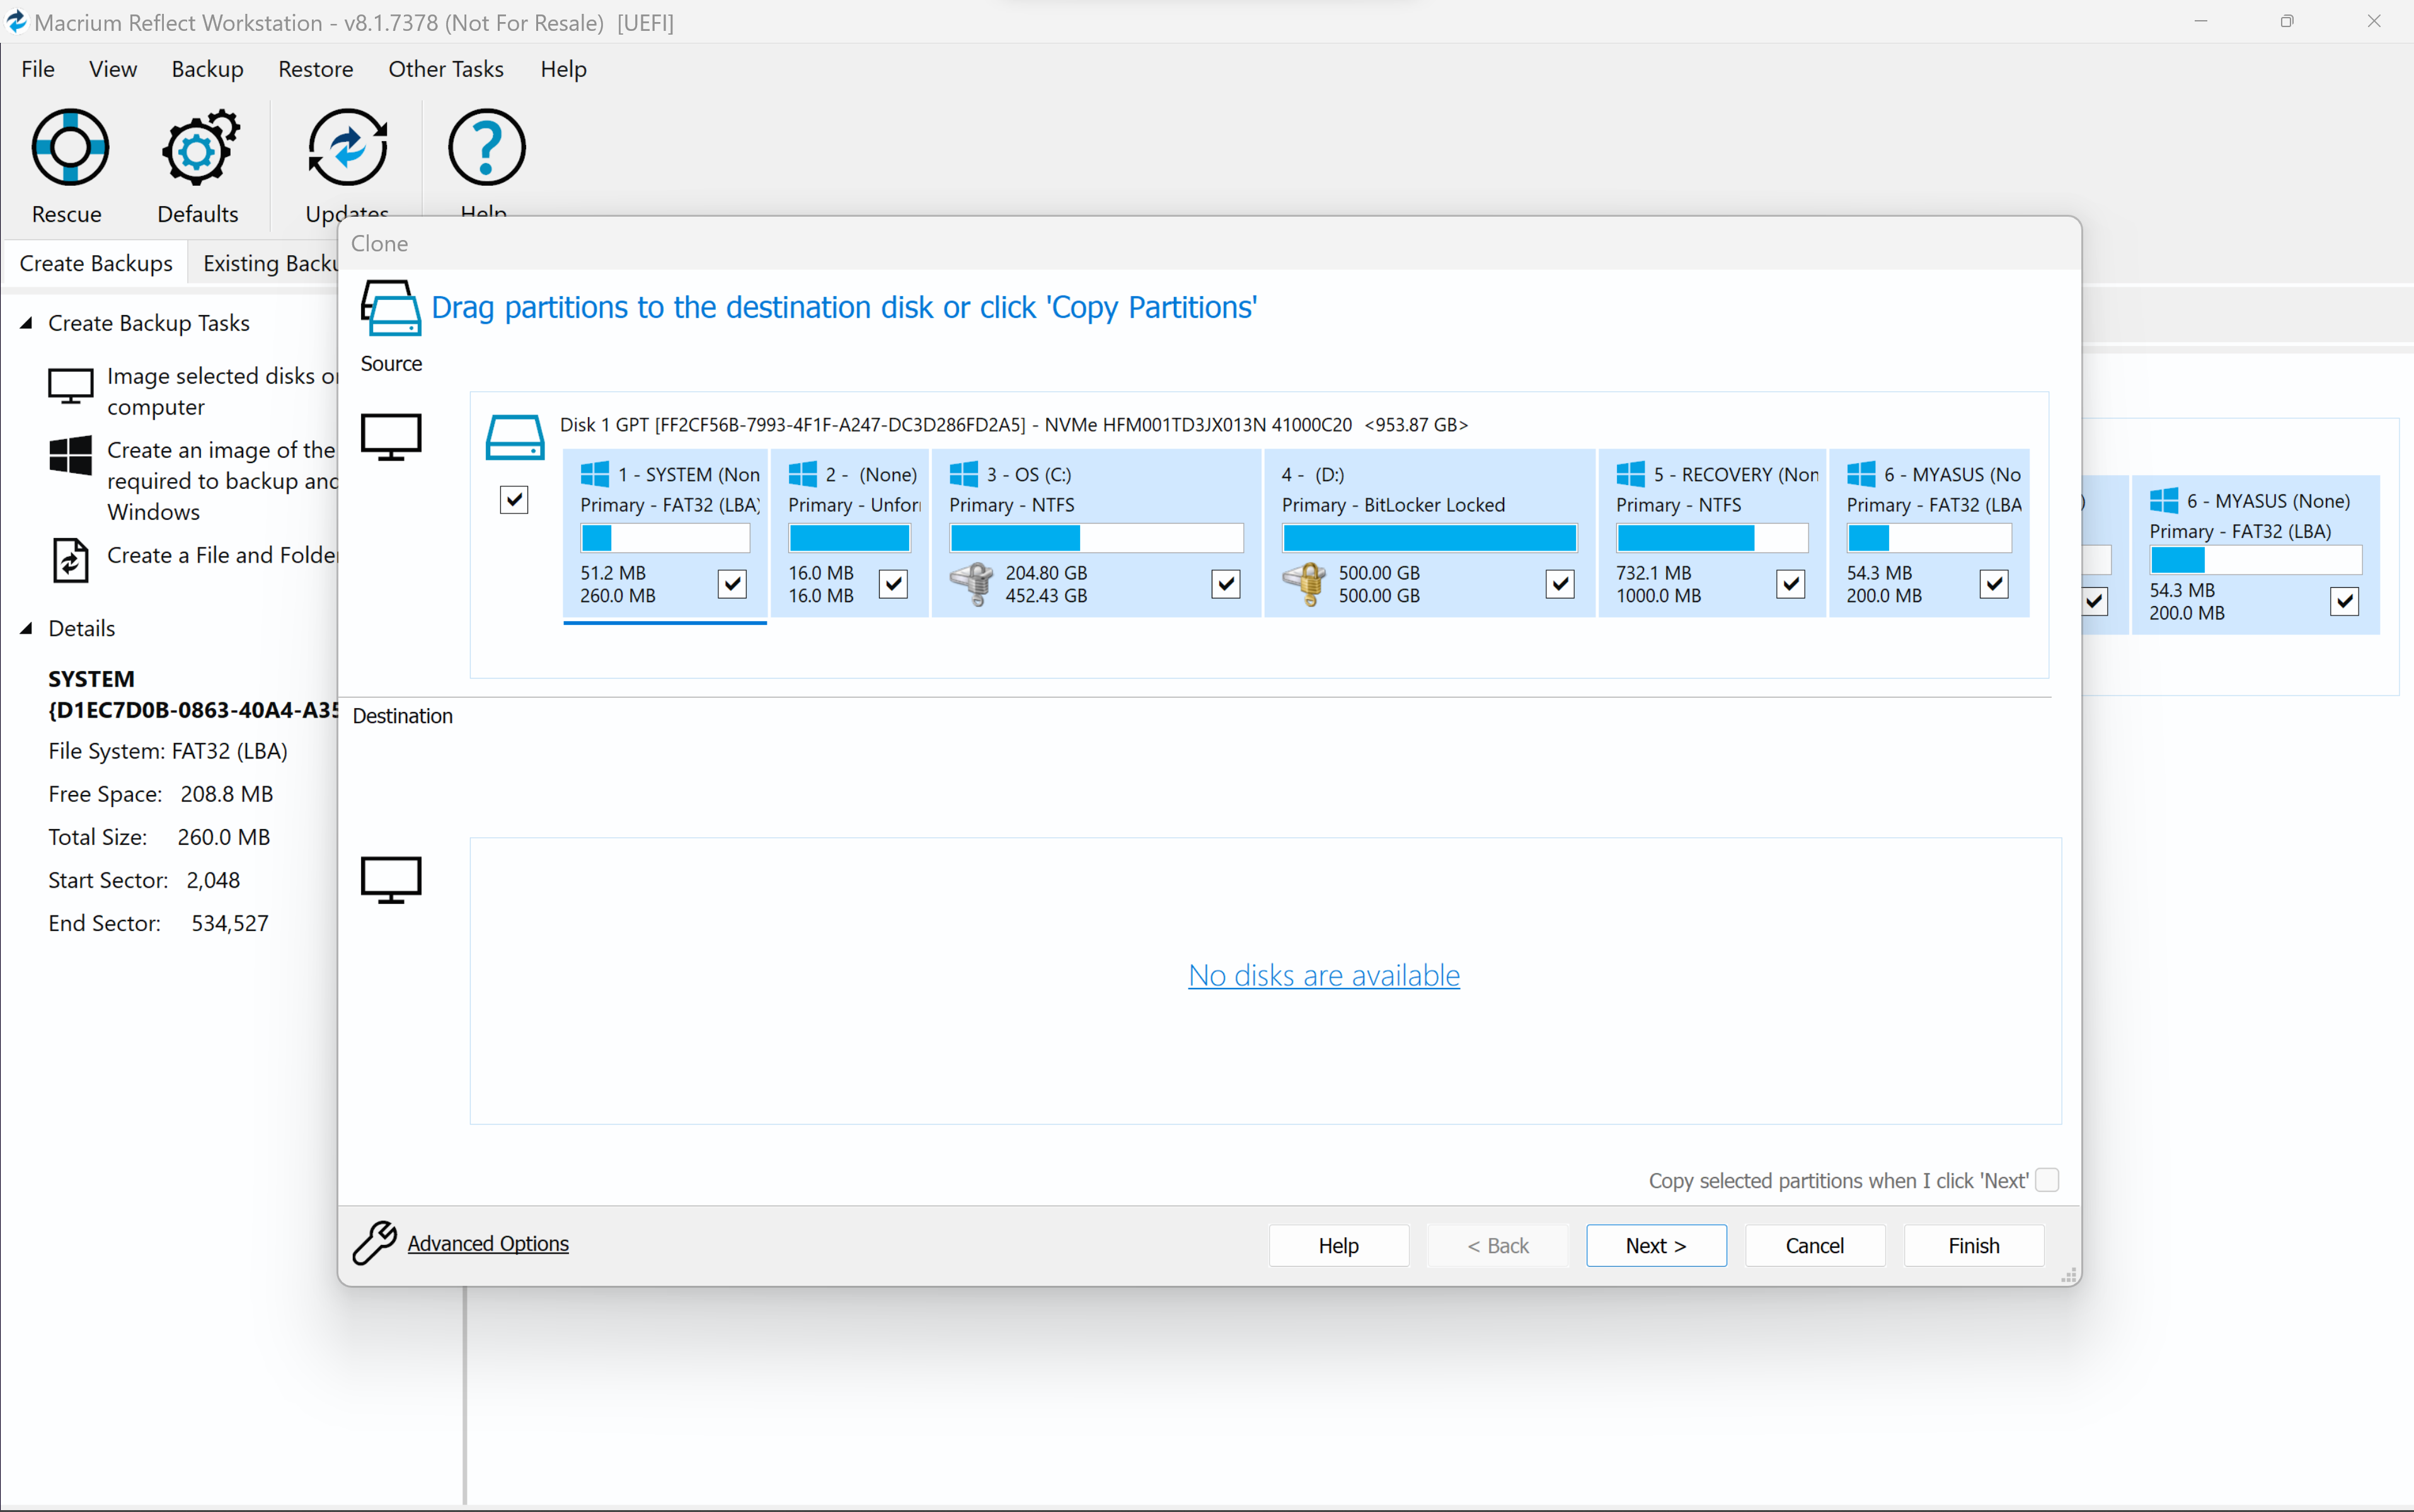Viewport: 2414px width, 1512px height.
Task: Click the Updates refresh icon
Action: click(347, 148)
